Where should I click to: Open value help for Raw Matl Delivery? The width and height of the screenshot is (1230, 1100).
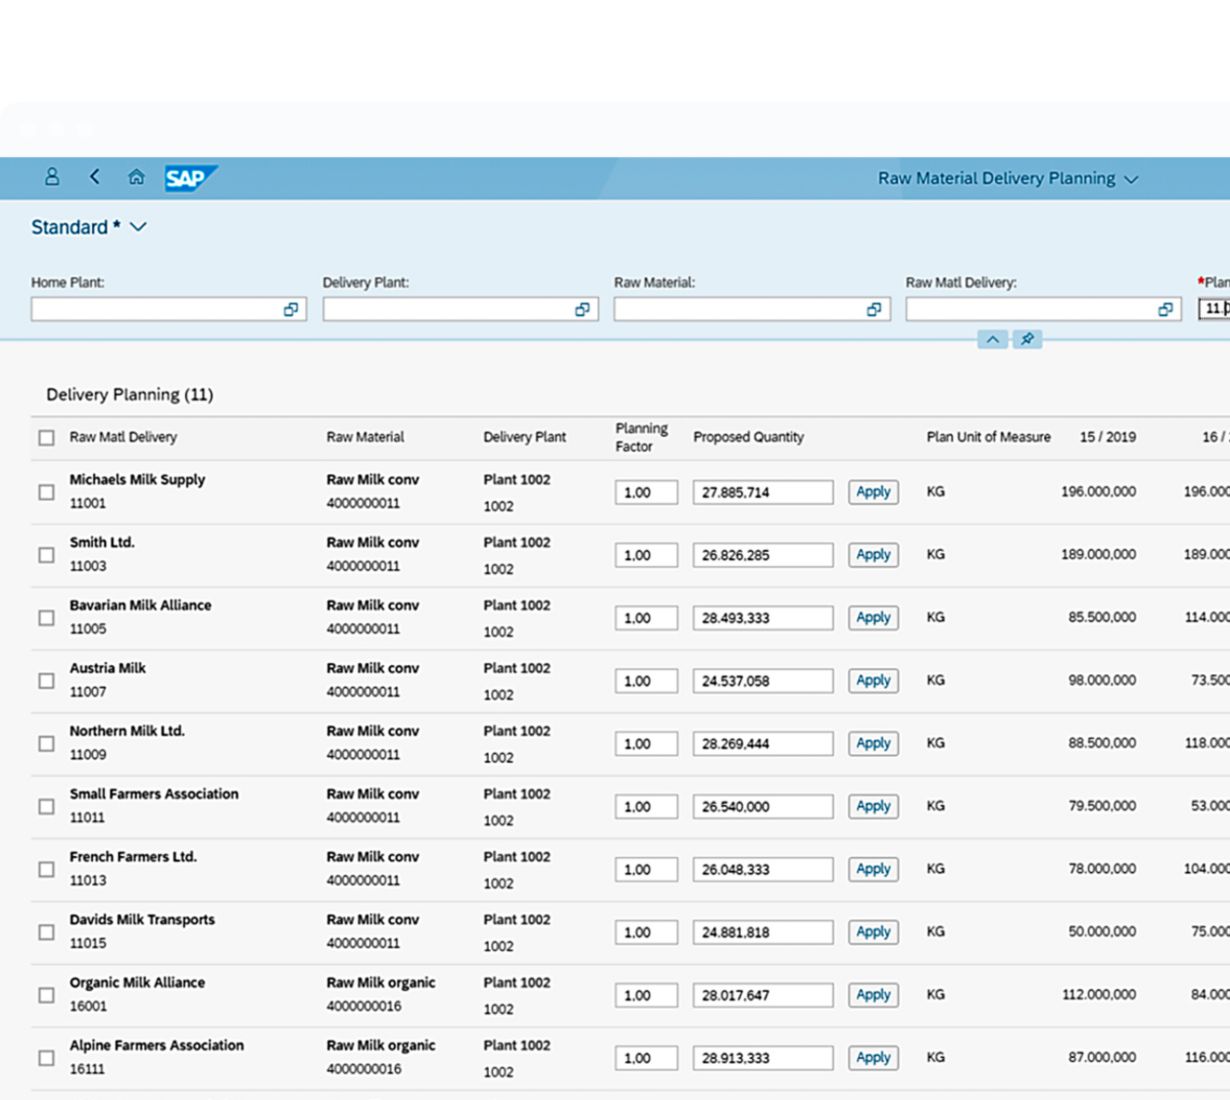pyautogui.click(x=1165, y=310)
